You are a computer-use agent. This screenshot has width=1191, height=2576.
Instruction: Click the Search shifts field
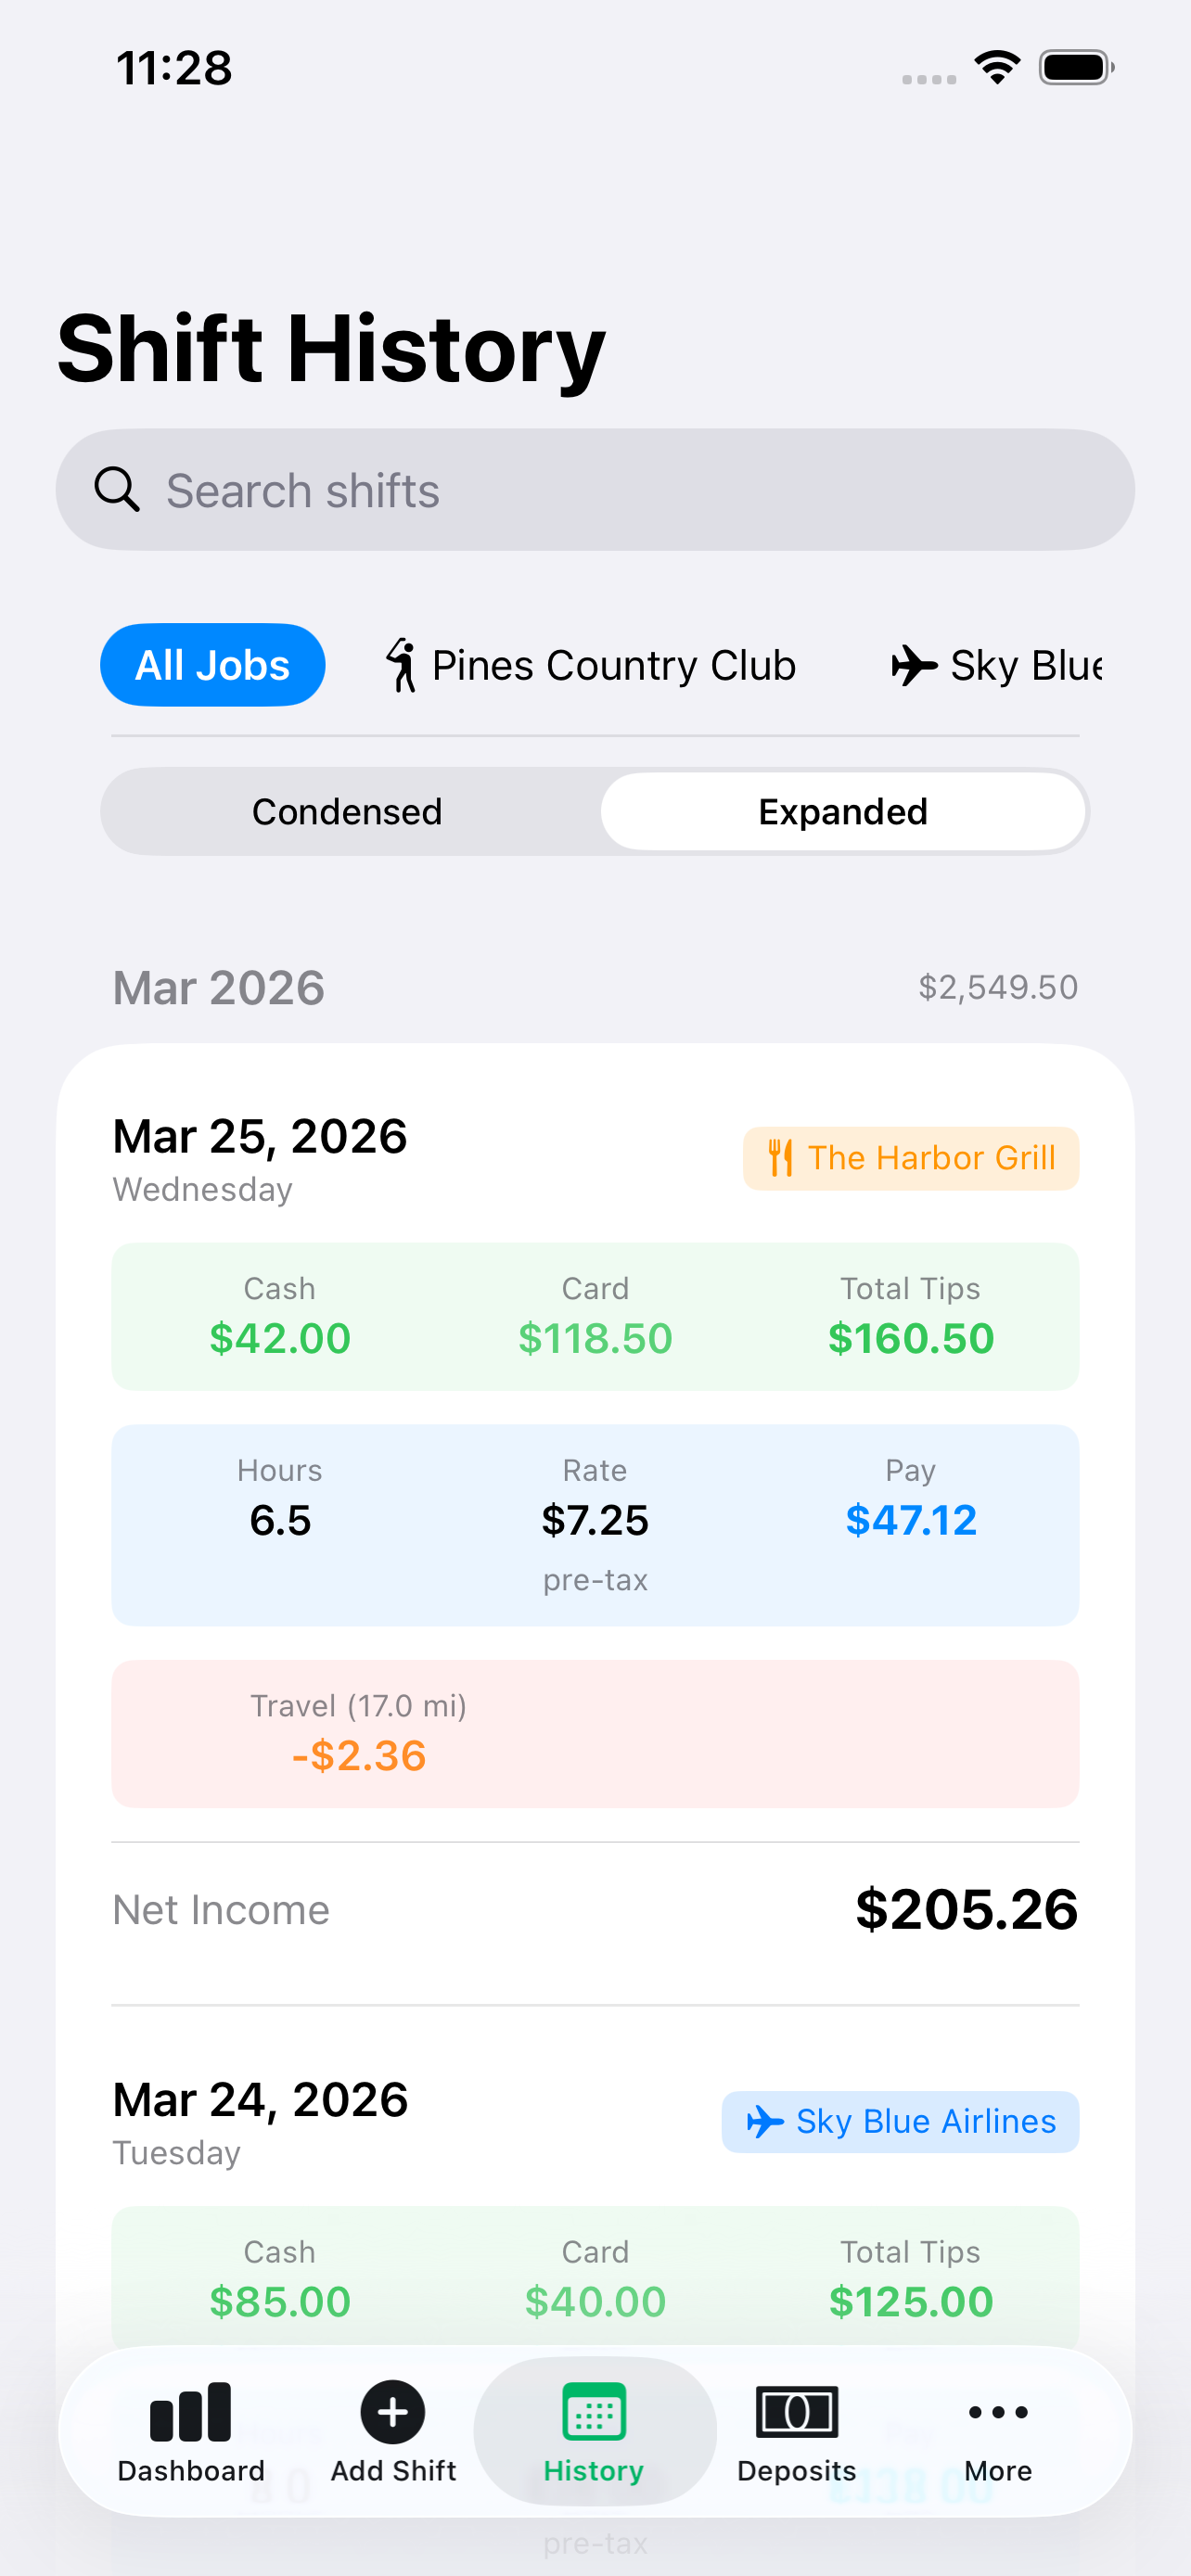pyautogui.click(x=620, y=490)
